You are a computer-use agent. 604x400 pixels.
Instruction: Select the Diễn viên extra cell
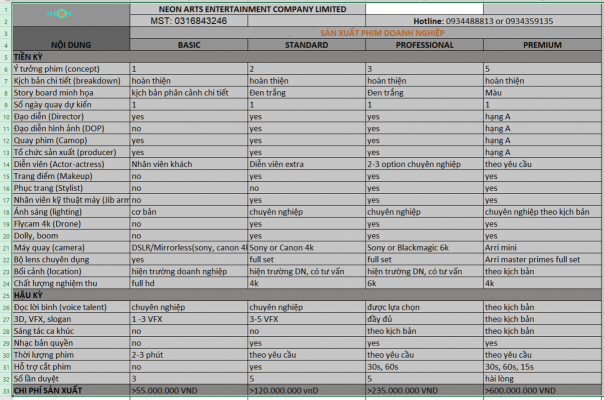pos(305,163)
